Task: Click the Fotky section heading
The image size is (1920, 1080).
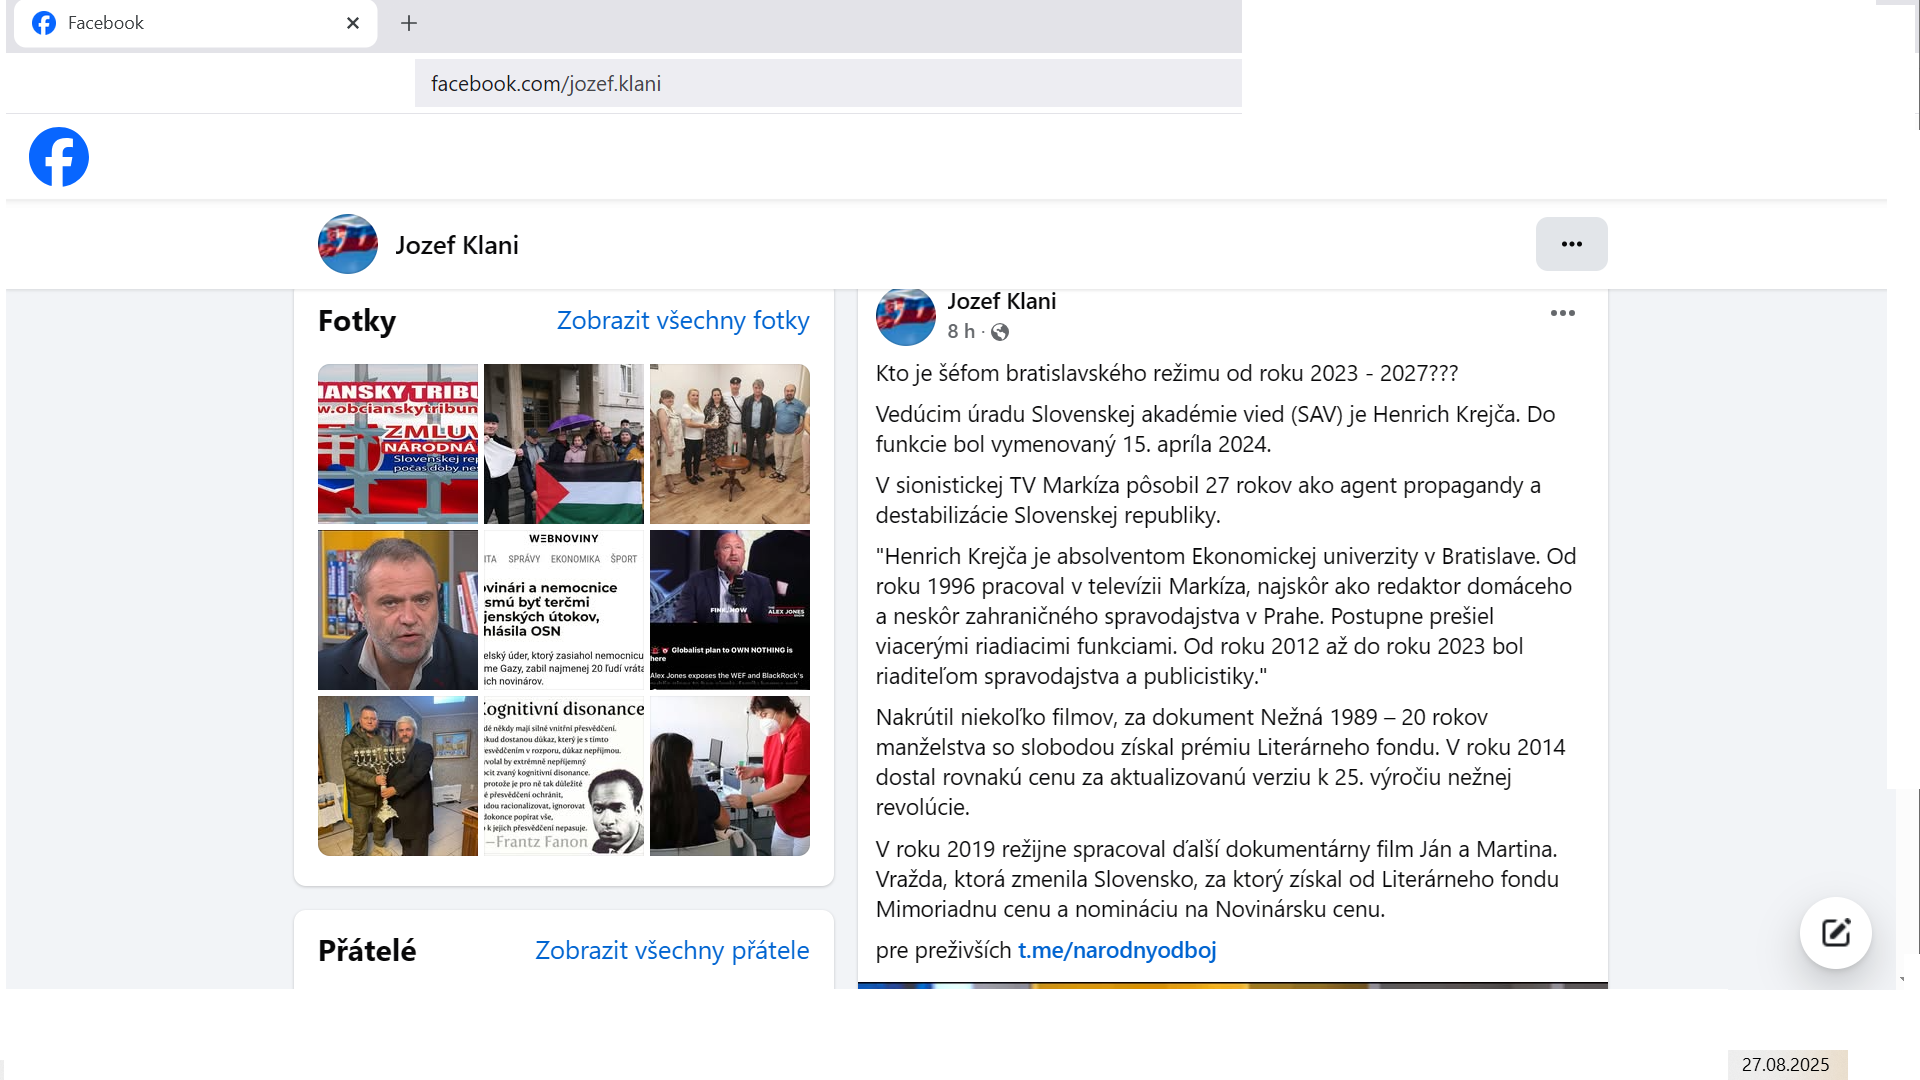Action: point(357,321)
